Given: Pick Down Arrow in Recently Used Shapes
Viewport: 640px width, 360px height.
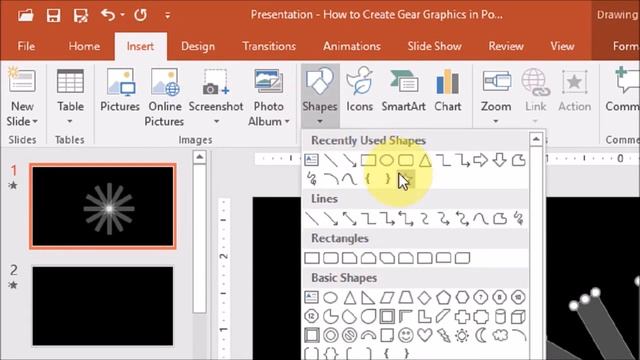Looking at the screenshot, I should pos(500,160).
